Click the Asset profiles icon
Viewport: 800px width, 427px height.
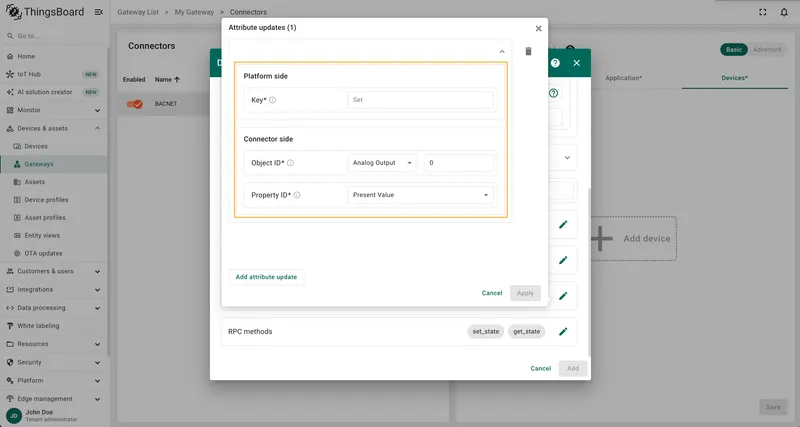pos(17,218)
